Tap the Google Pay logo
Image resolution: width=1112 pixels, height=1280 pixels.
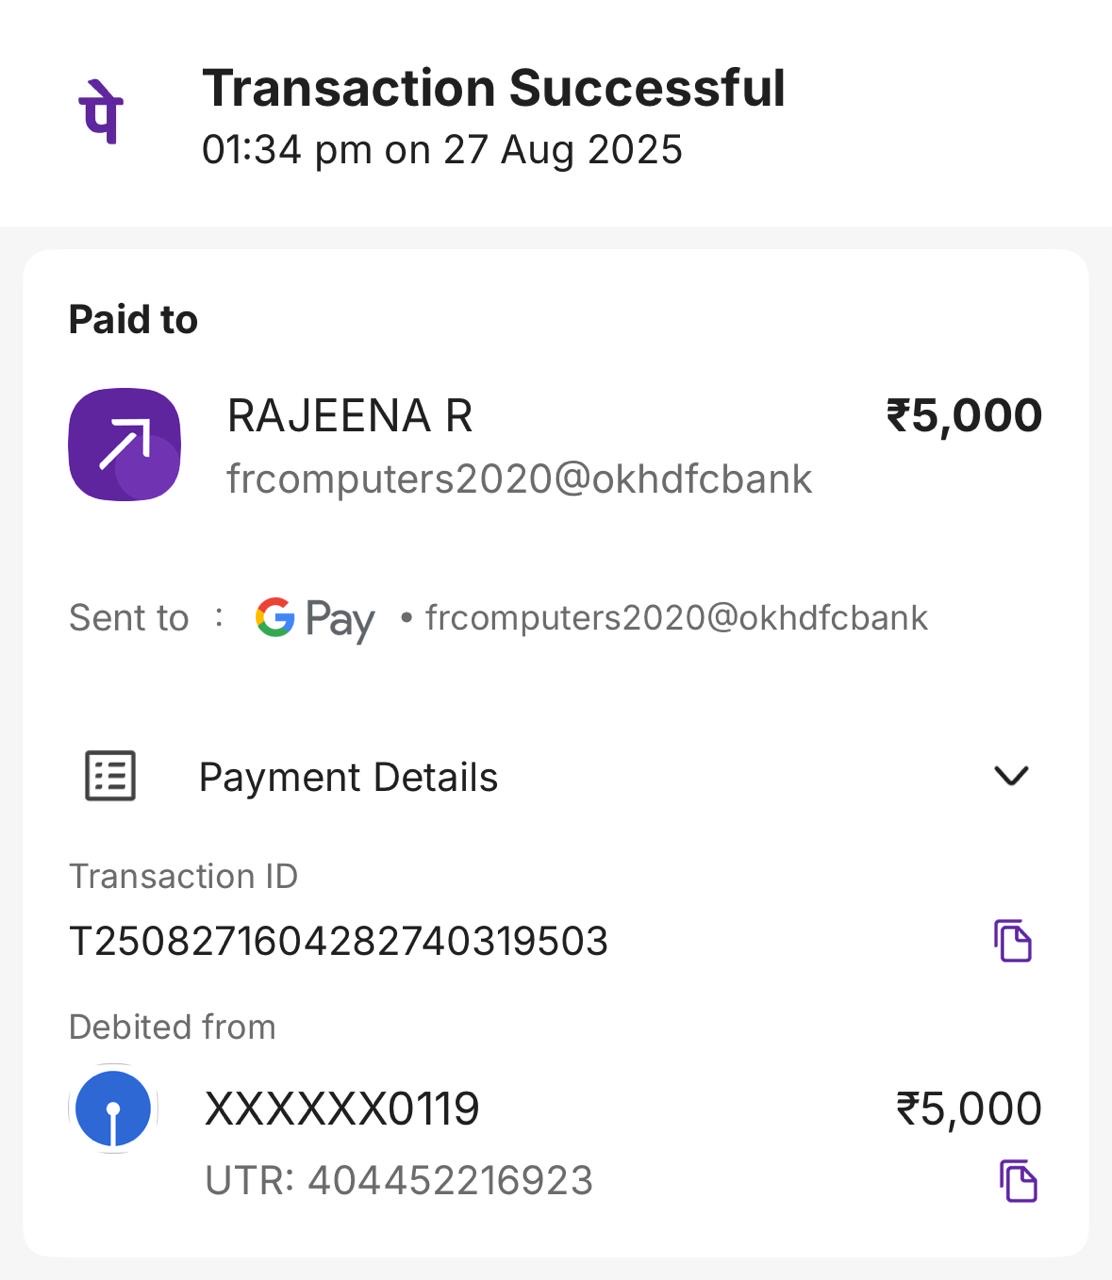314,619
